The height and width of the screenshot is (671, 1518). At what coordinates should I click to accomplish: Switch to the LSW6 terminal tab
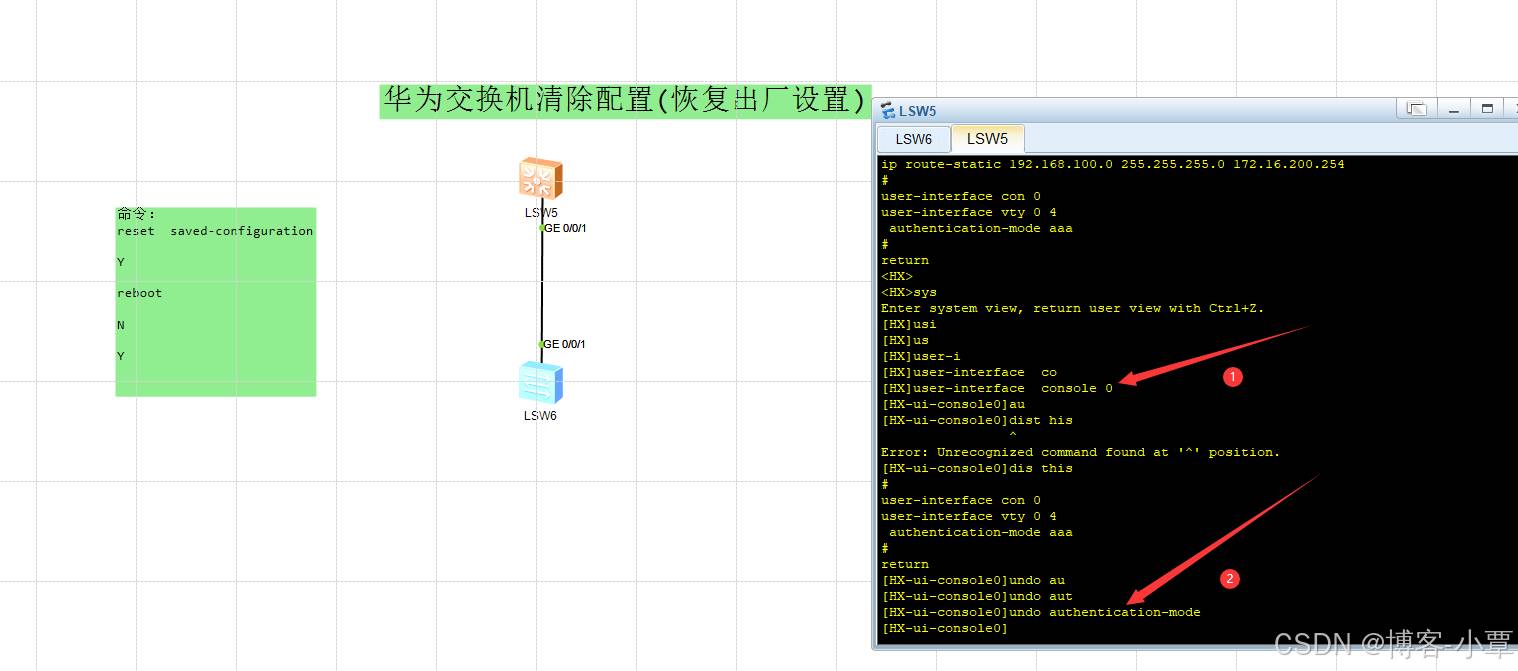click(914, 139)
